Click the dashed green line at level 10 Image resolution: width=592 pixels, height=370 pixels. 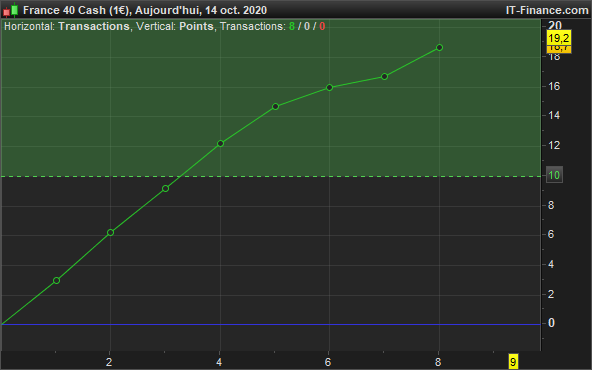(x=270, y=176)
